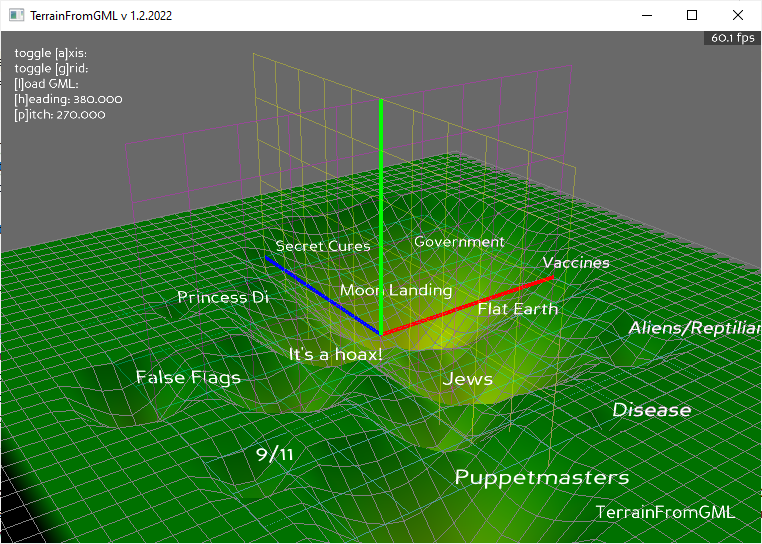Click the green vertical axis line

click(x=381, y=200)
